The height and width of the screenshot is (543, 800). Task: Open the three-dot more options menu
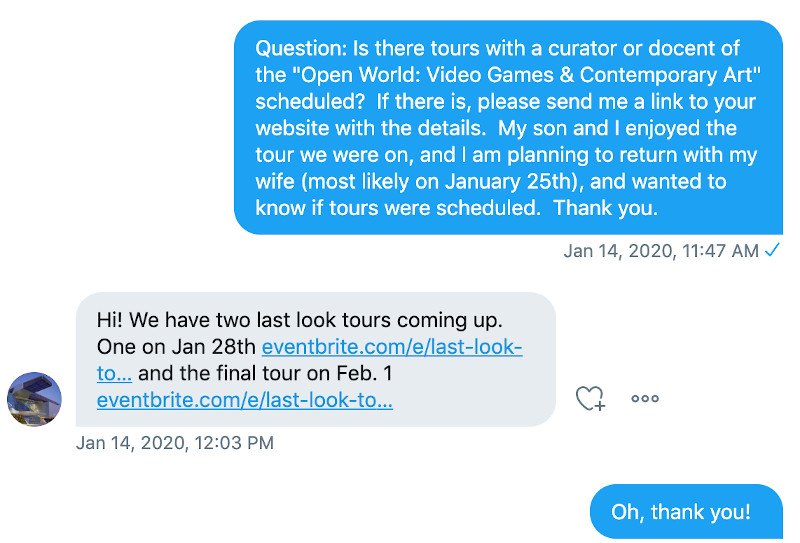point(645,399)
